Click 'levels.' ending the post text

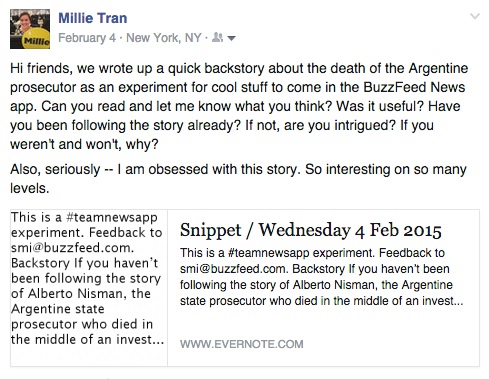(30, 189)
